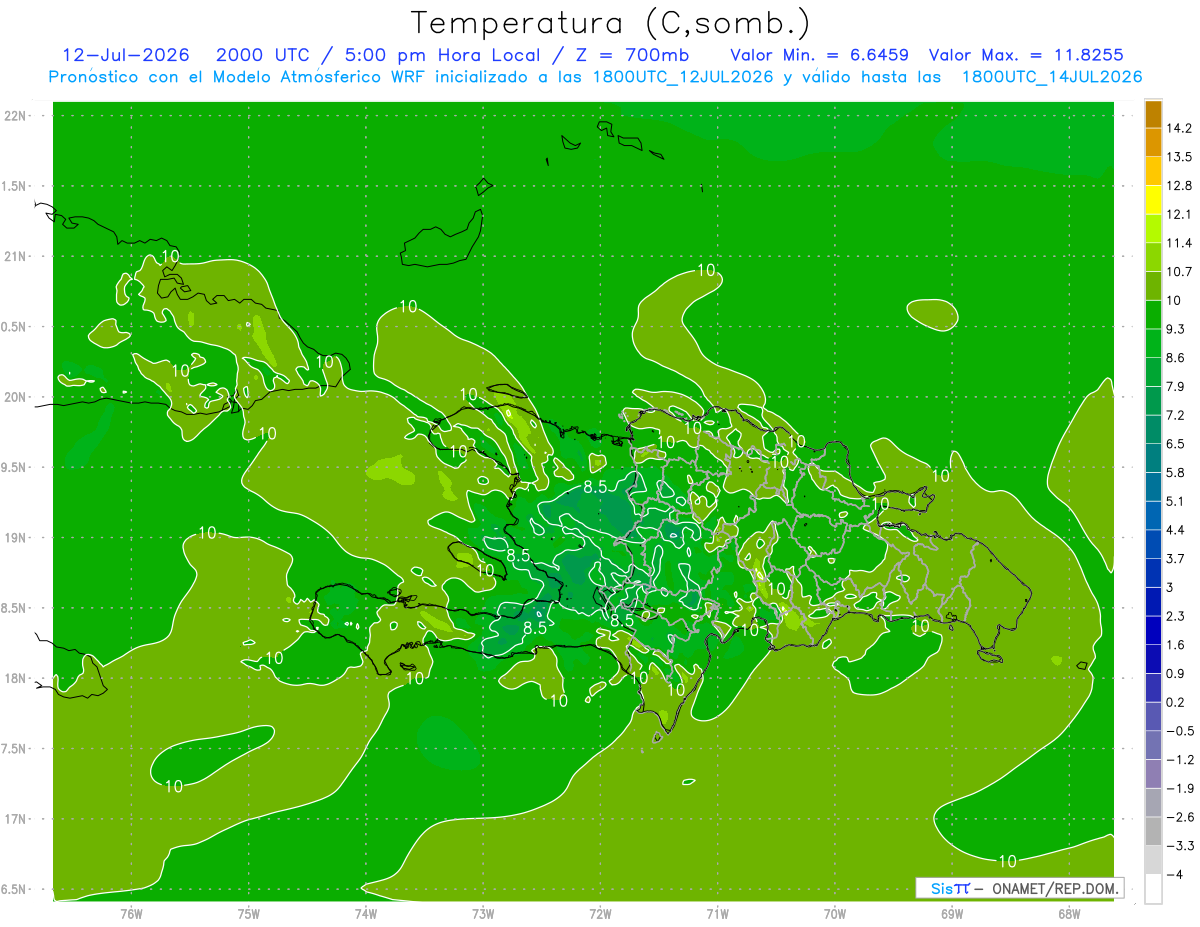Select the "Valor Min. = 6.6459" readout
The height and width of the screenshot is (927, 1200).
(819, 55)
